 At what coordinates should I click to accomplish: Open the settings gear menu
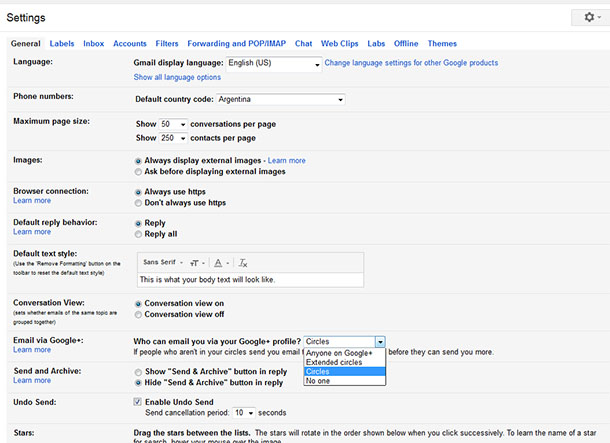pyautogui.click(x=591, y=17)
